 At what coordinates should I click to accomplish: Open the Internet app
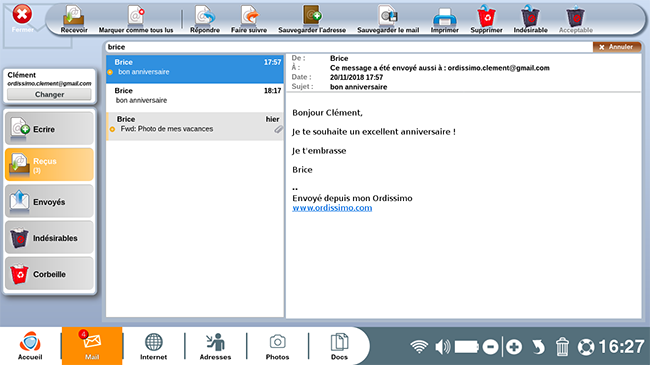coord(153,346)
